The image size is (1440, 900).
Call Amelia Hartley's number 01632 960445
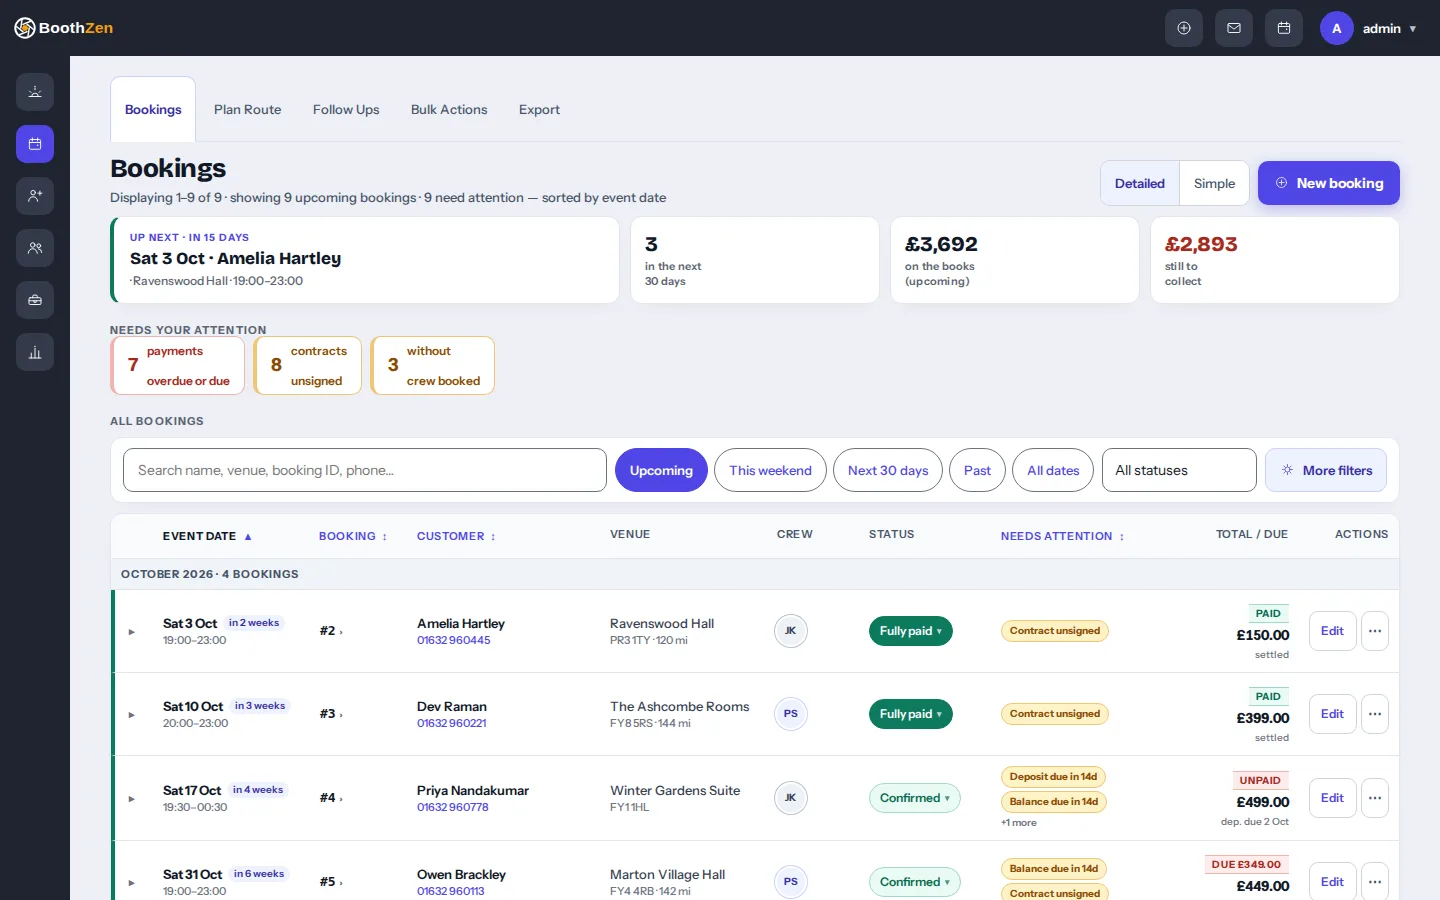pos(454,640)
